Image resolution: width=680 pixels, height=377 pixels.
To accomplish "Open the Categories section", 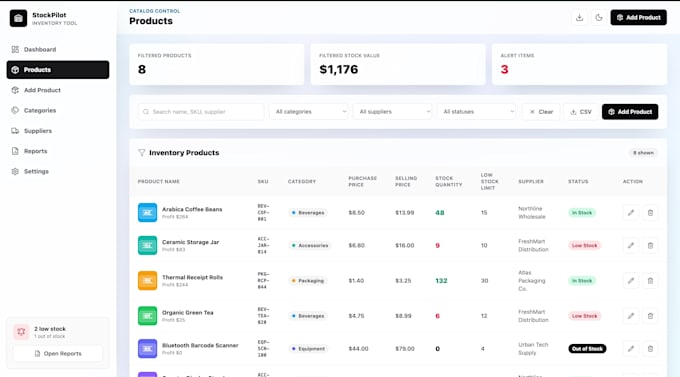I will pyautogui.click(x=58, y=111).
